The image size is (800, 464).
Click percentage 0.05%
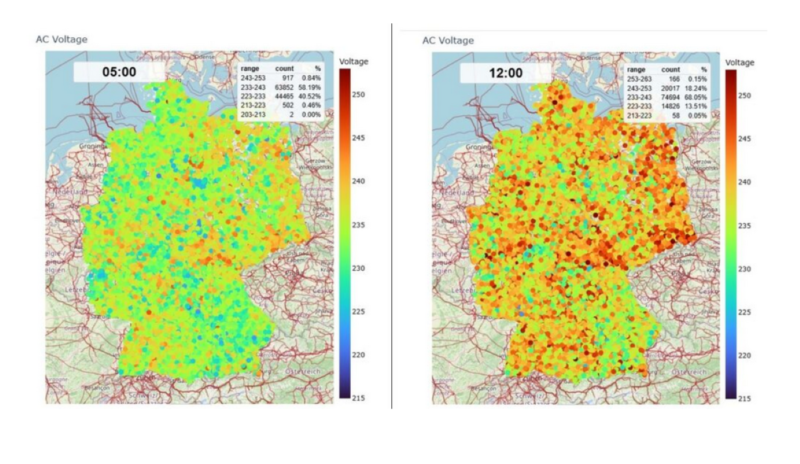pos(697,115)
